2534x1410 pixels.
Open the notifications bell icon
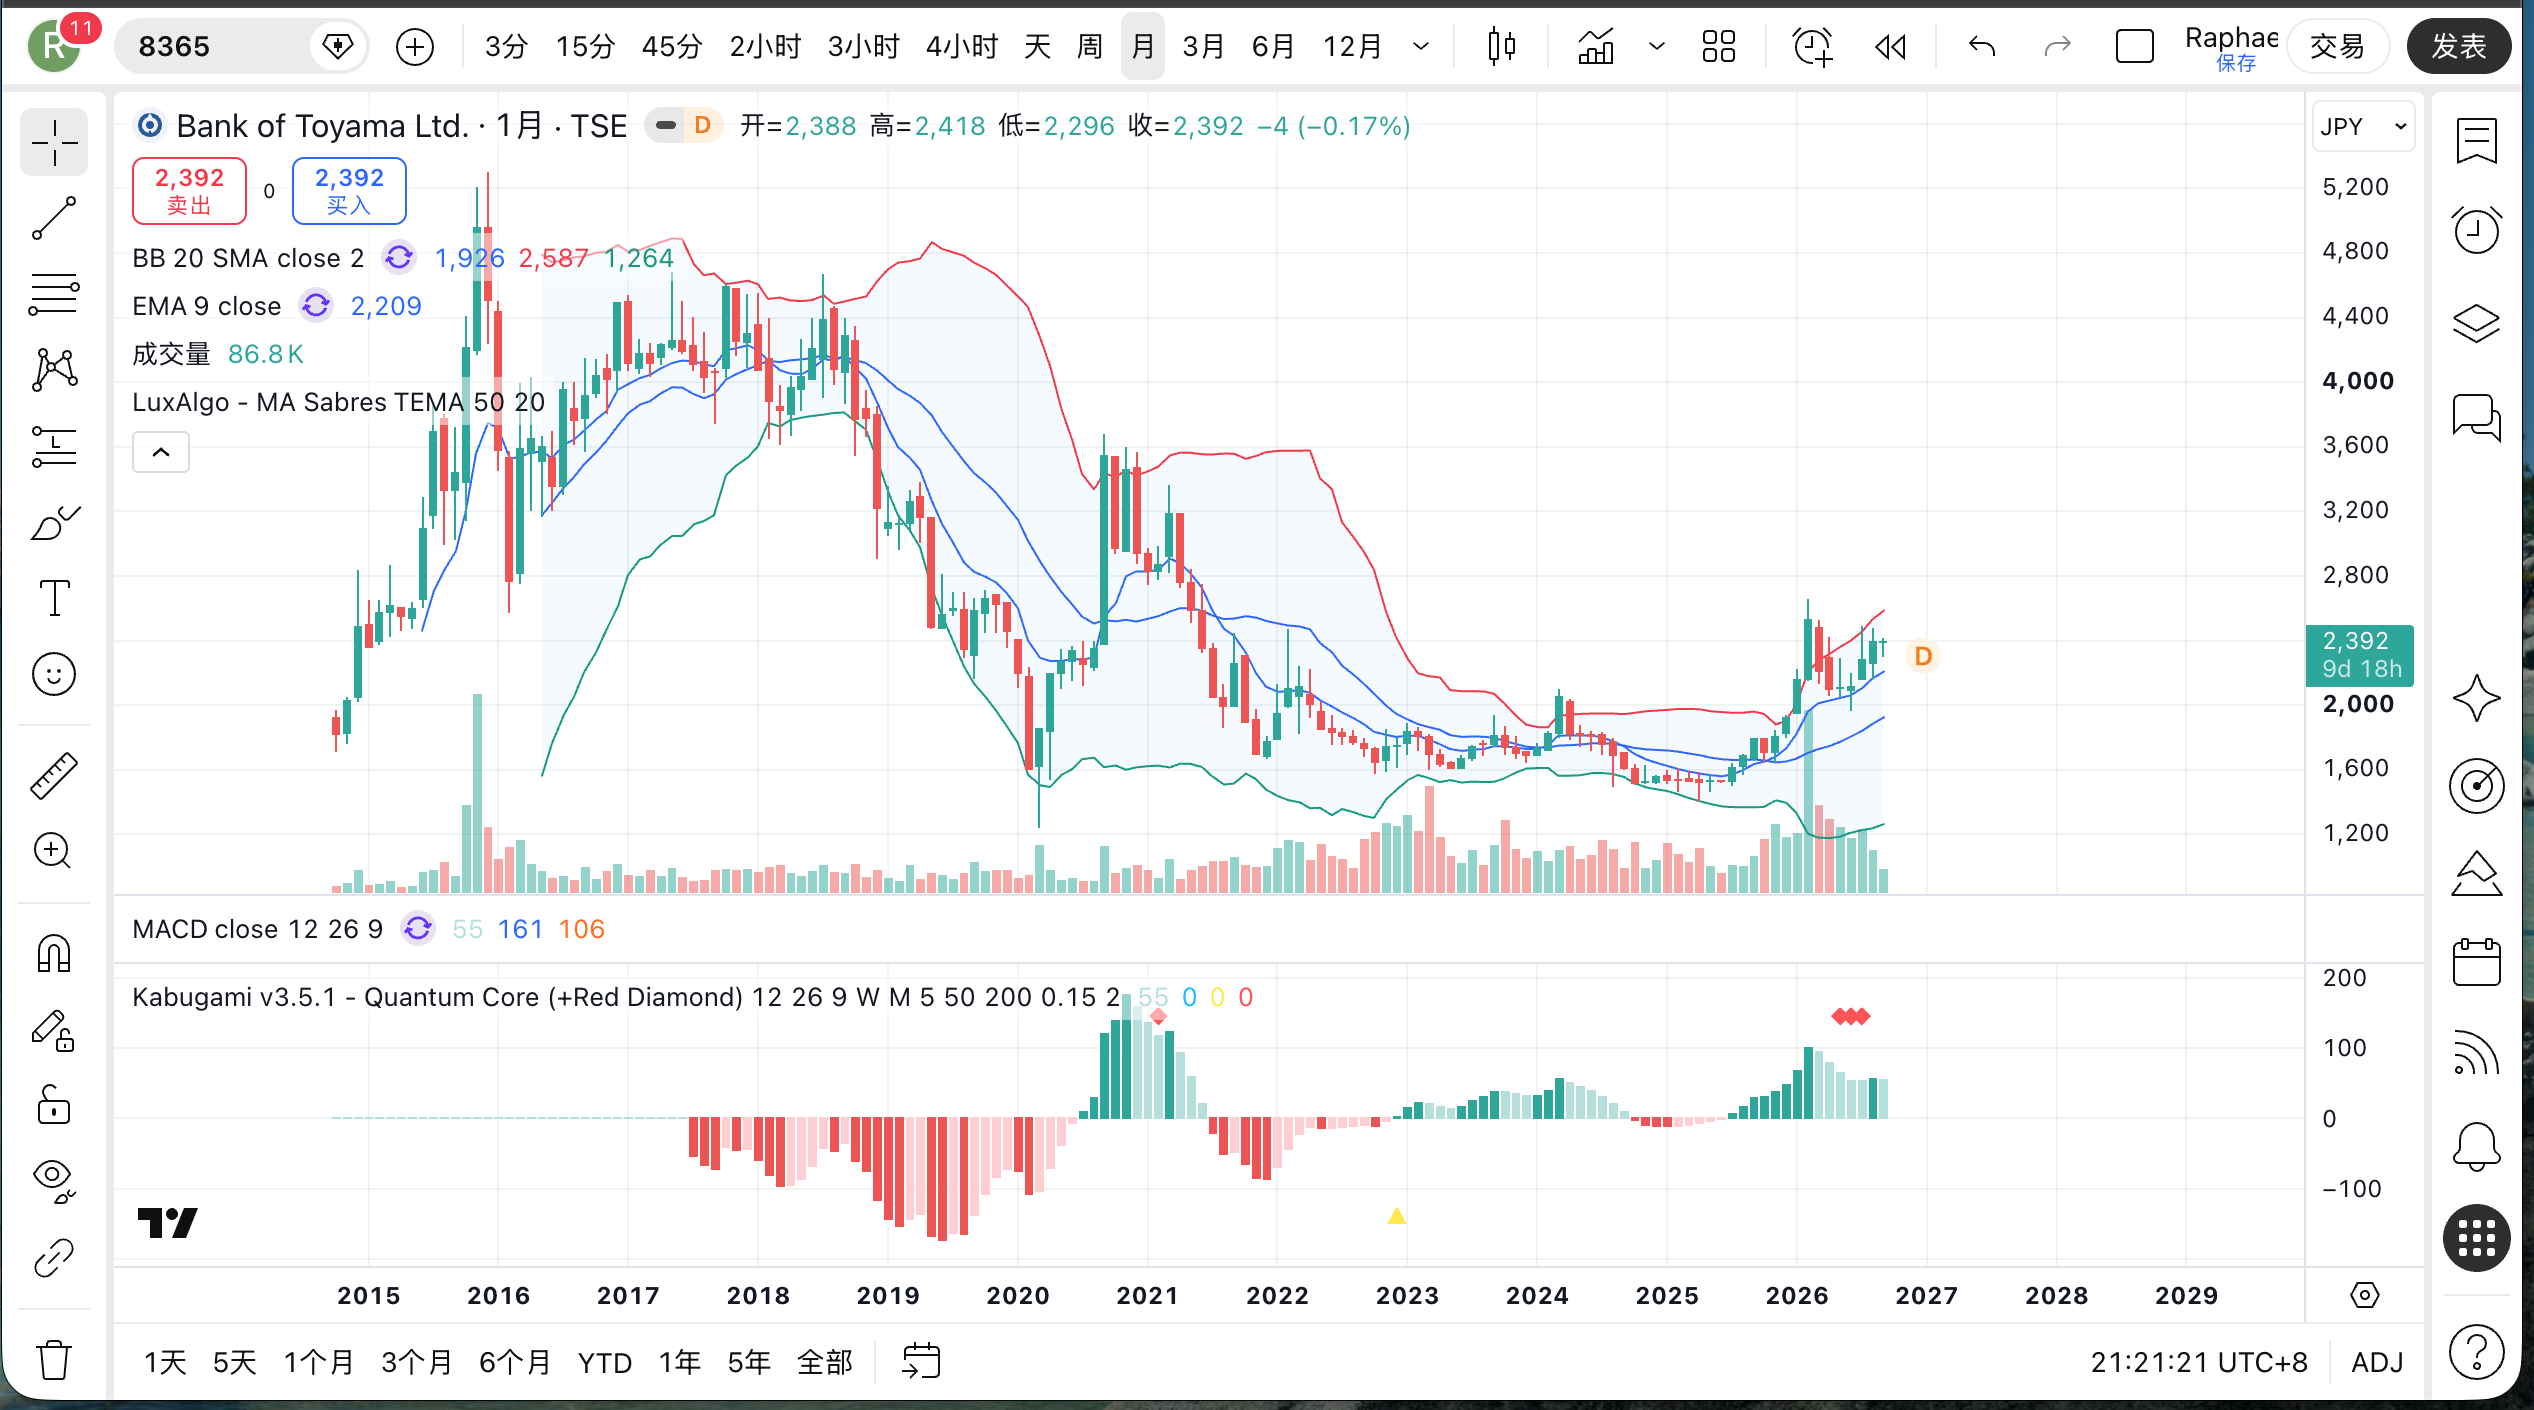coord(2476,1146)
